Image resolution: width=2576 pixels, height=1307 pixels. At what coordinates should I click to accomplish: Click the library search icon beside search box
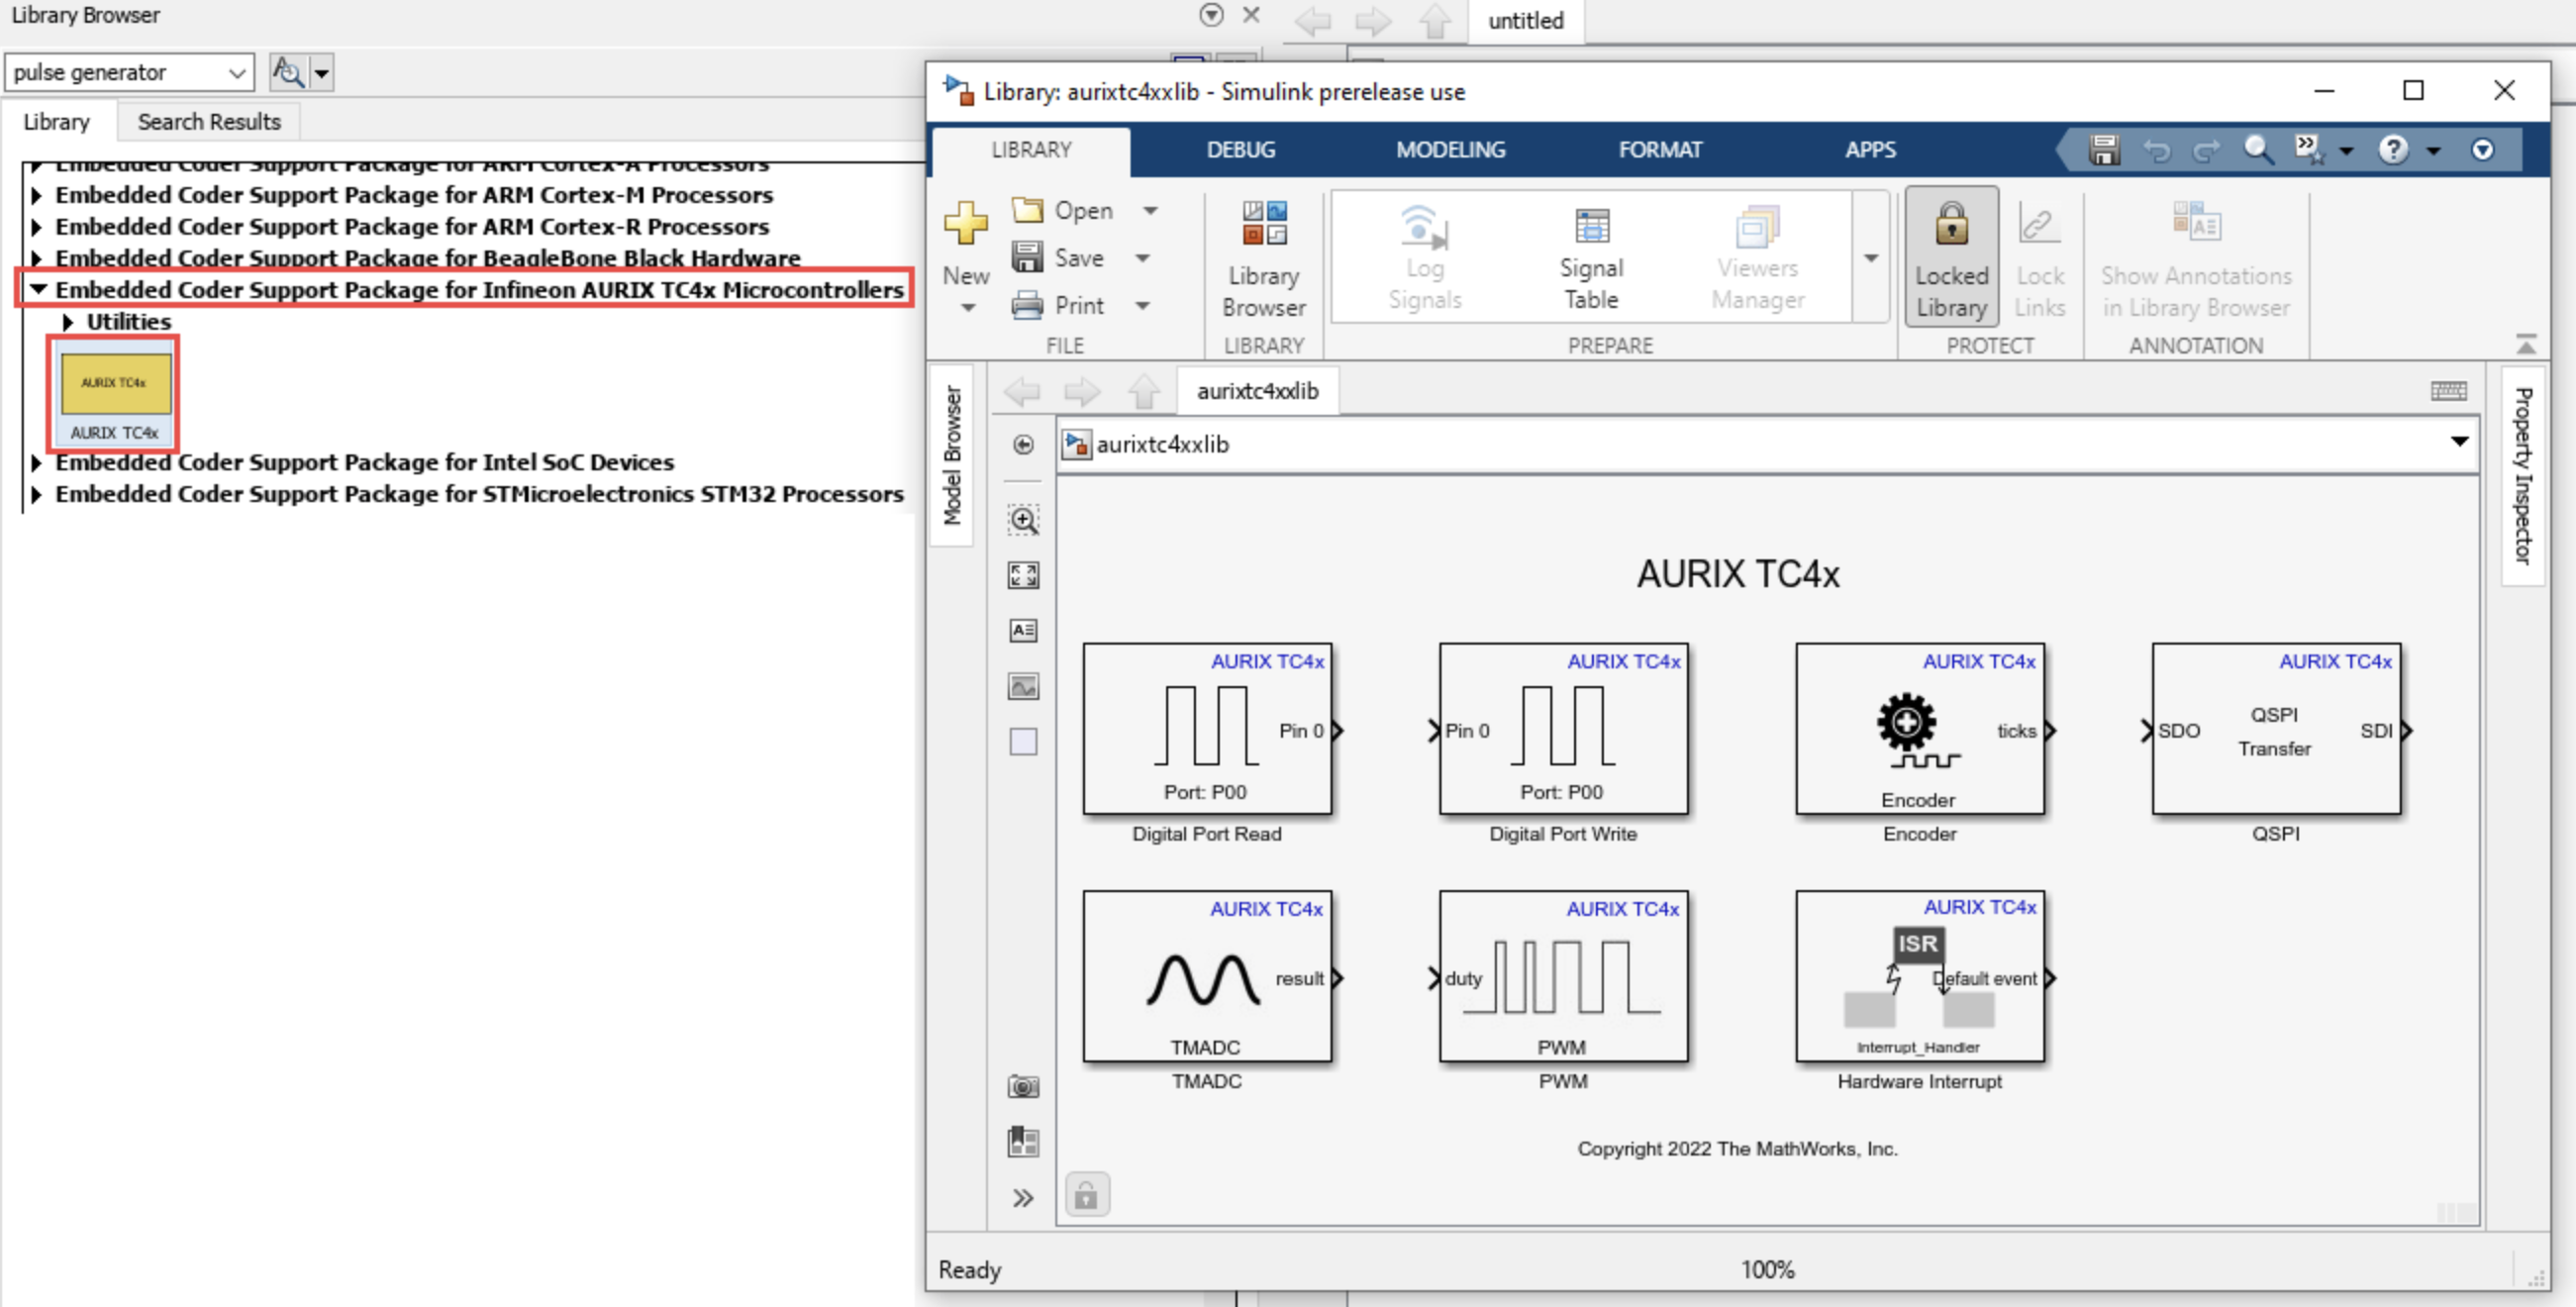point(288,72)
